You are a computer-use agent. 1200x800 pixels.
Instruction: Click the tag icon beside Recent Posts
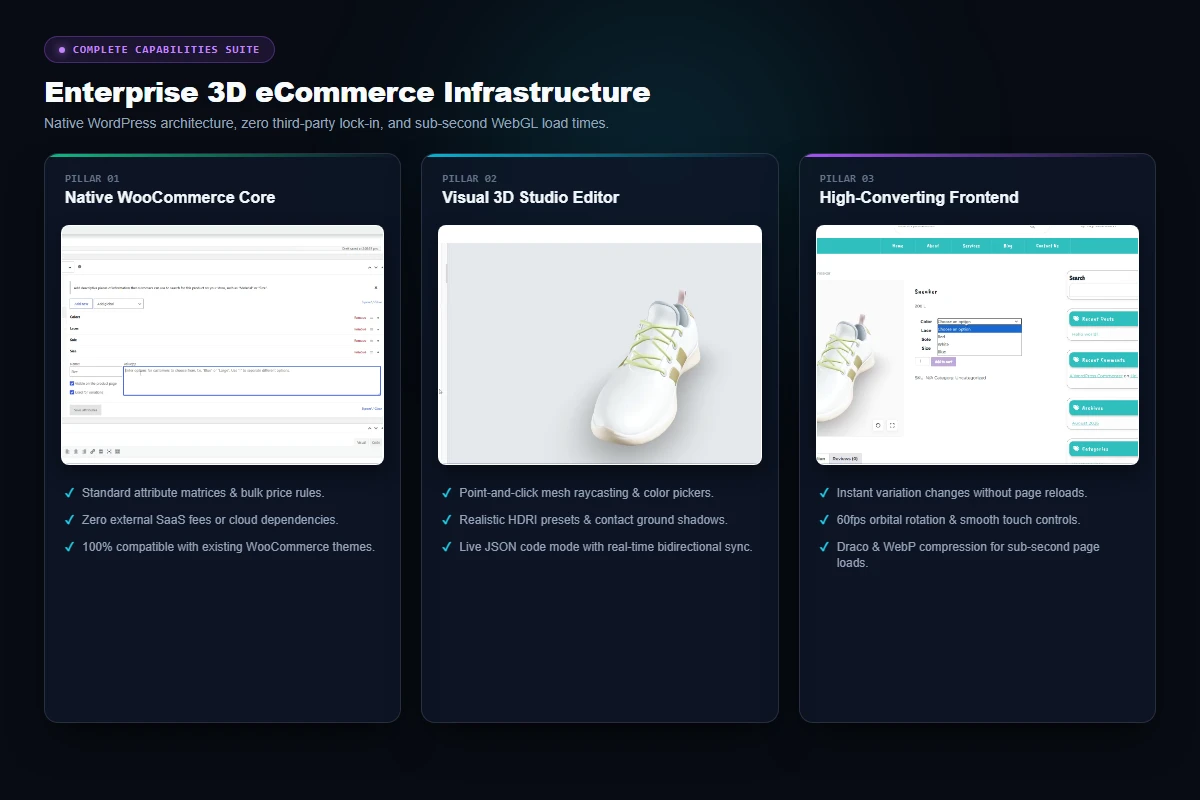[x=1076, y=319]
